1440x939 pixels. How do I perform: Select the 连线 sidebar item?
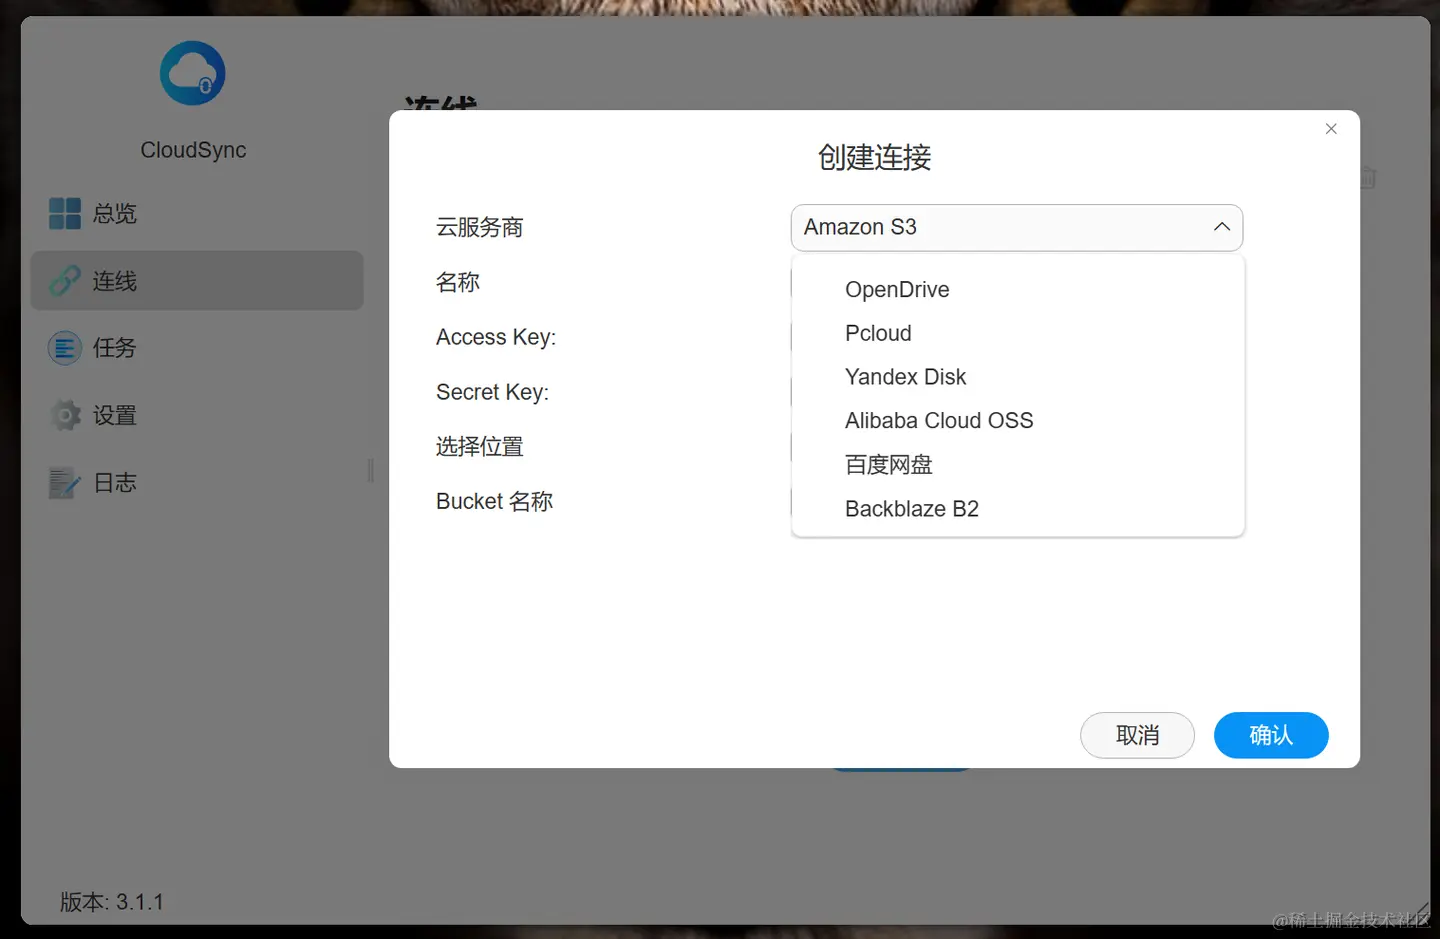197,280
